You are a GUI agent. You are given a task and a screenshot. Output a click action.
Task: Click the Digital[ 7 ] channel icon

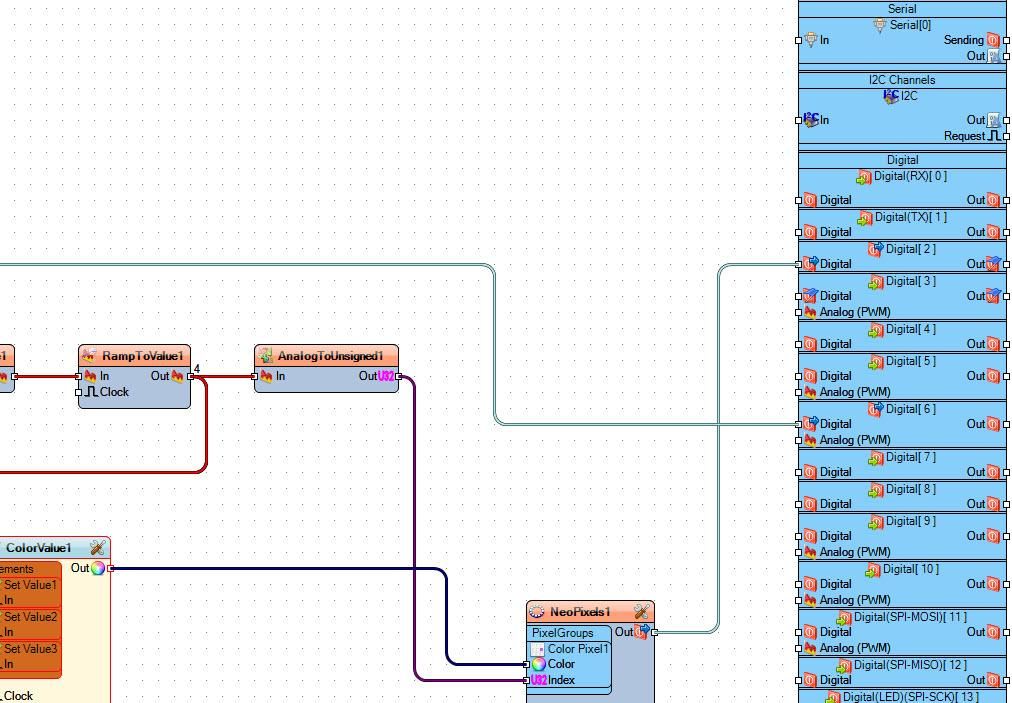click(876, 458)
